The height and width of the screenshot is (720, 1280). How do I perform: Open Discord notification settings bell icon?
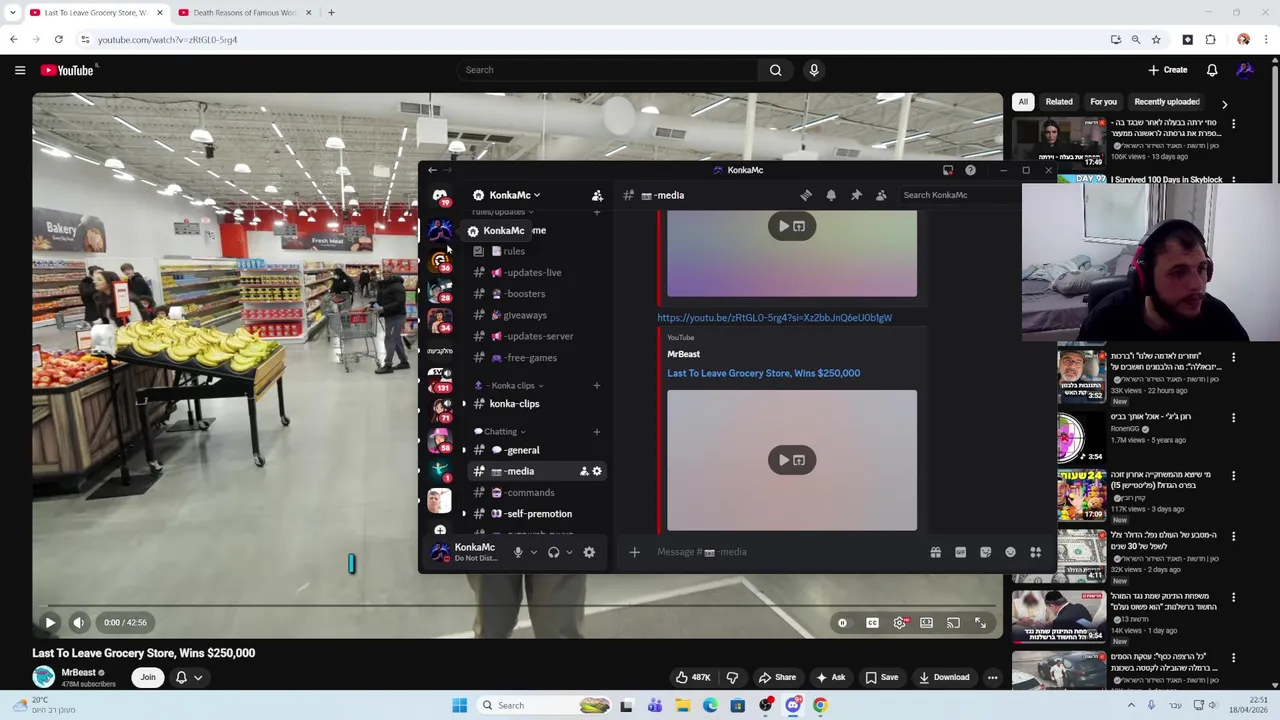coord(831,195)
